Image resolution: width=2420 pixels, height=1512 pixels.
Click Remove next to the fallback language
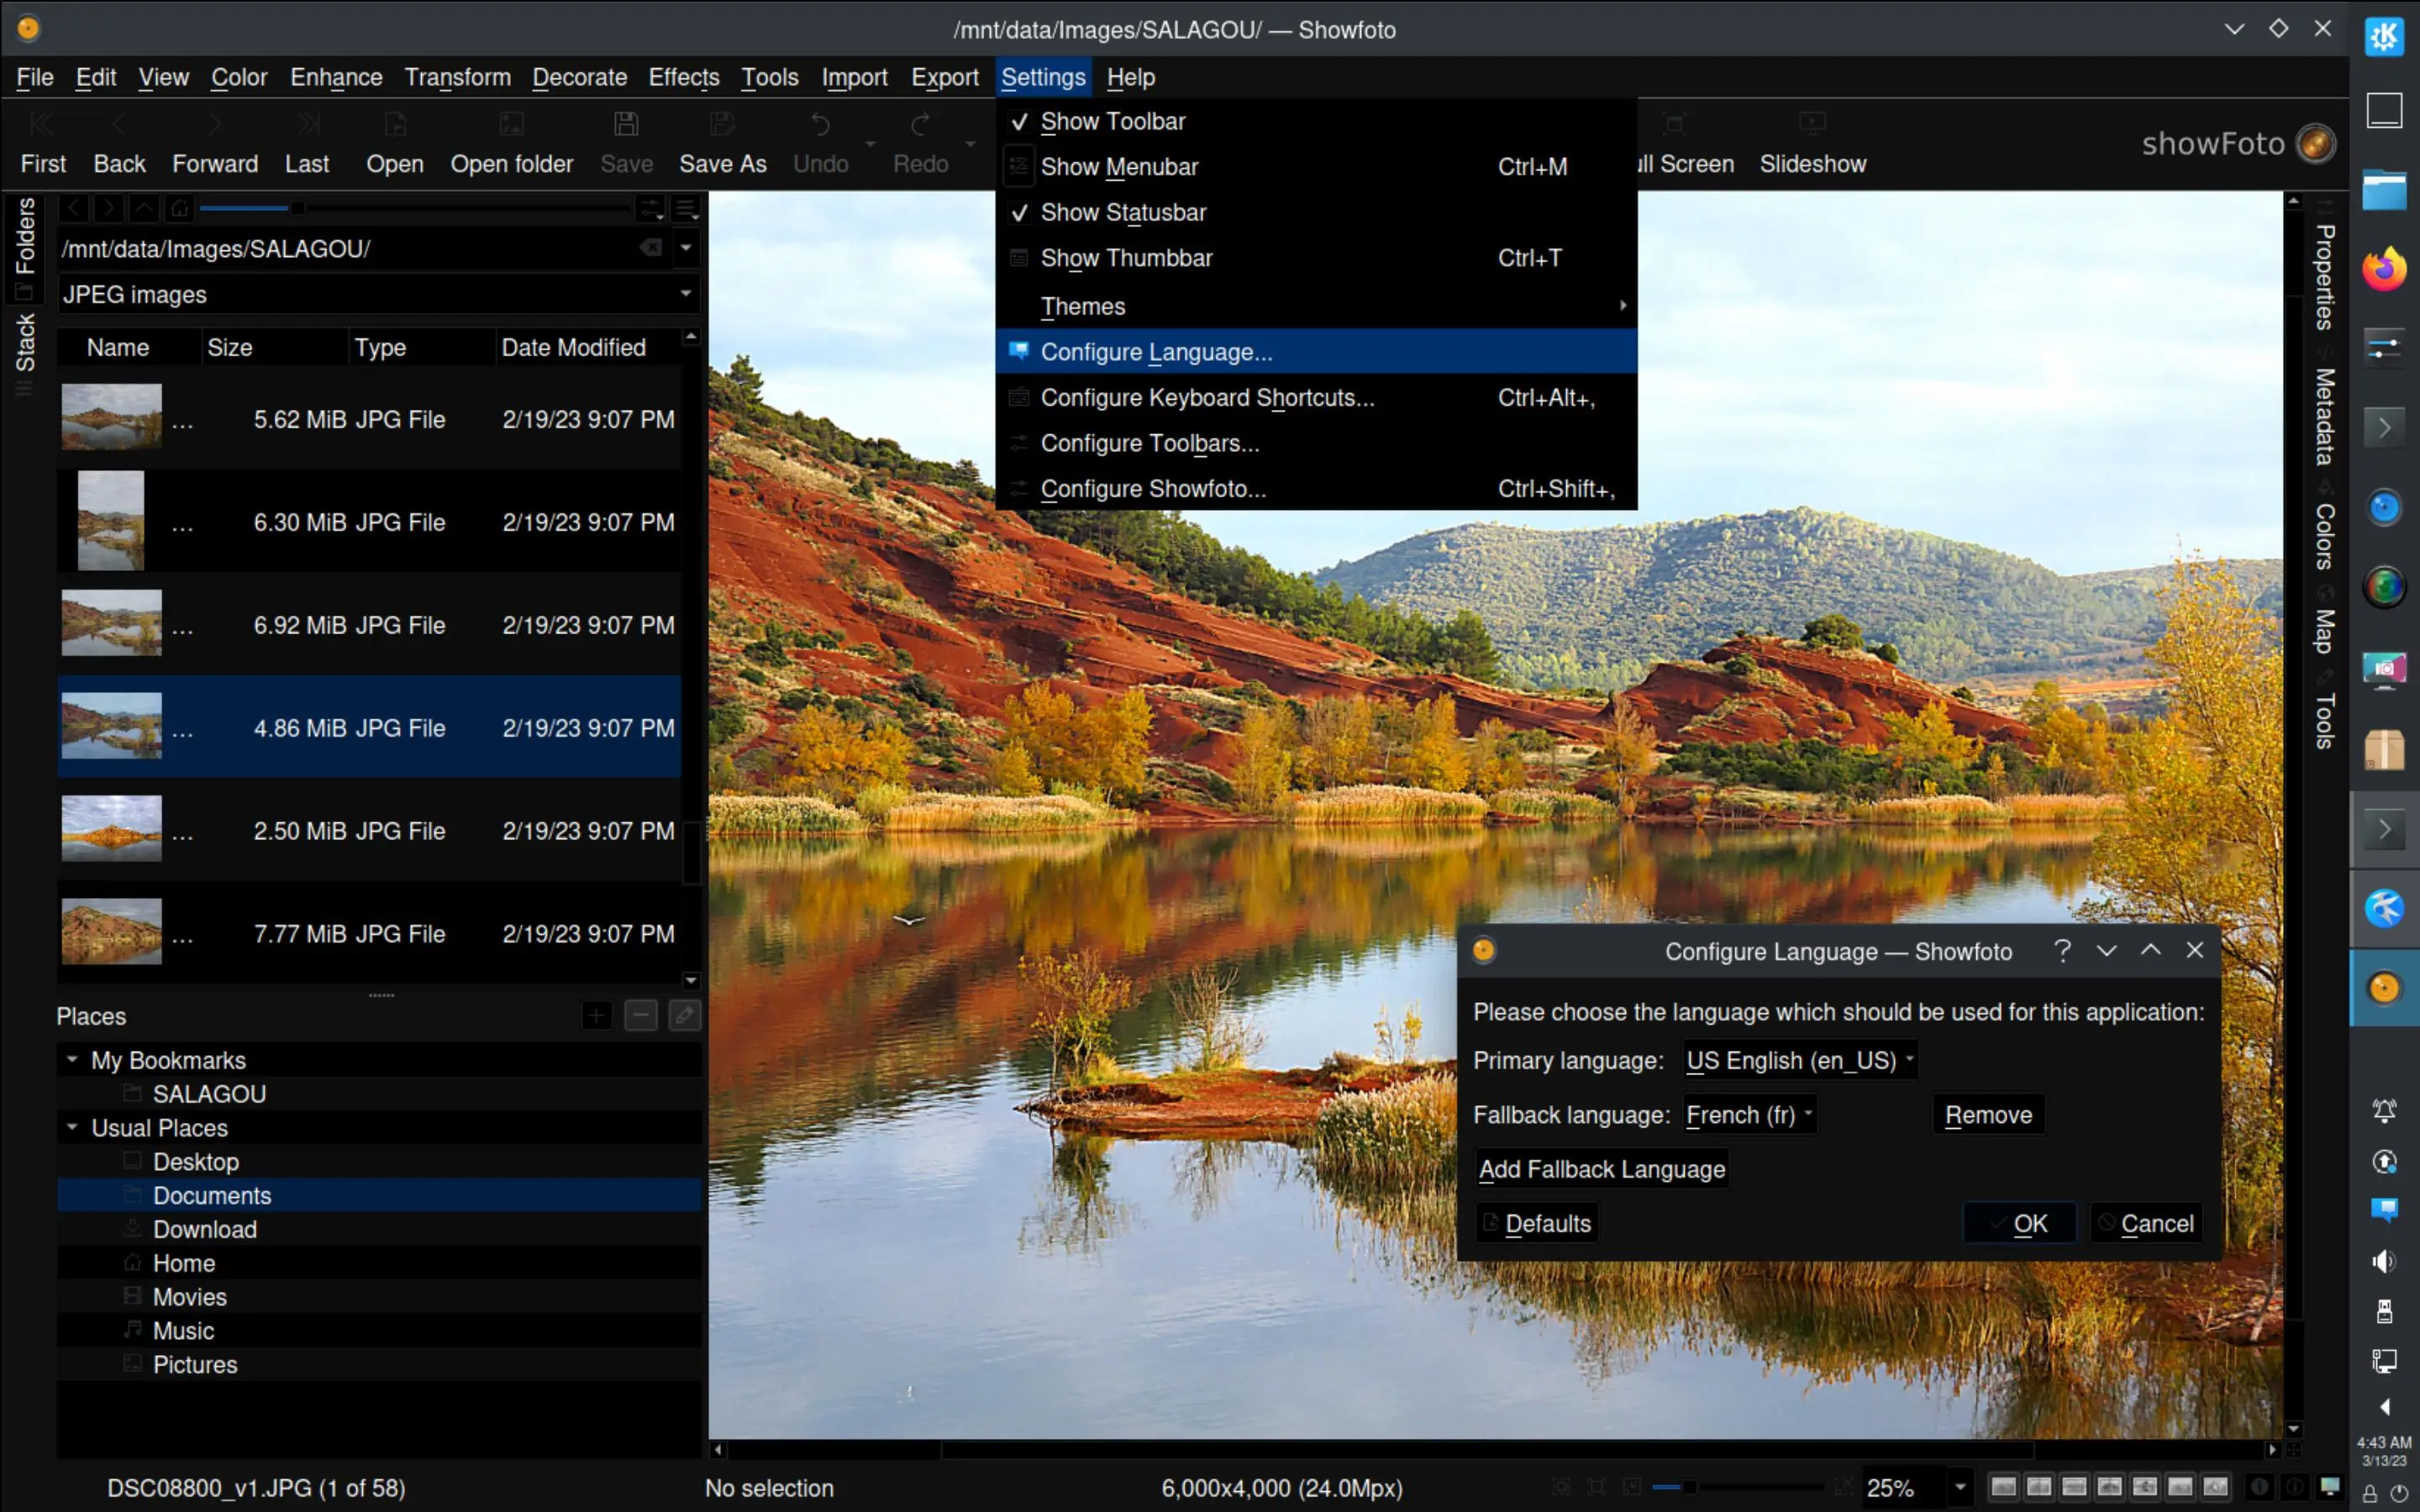click(1987, 1115)
